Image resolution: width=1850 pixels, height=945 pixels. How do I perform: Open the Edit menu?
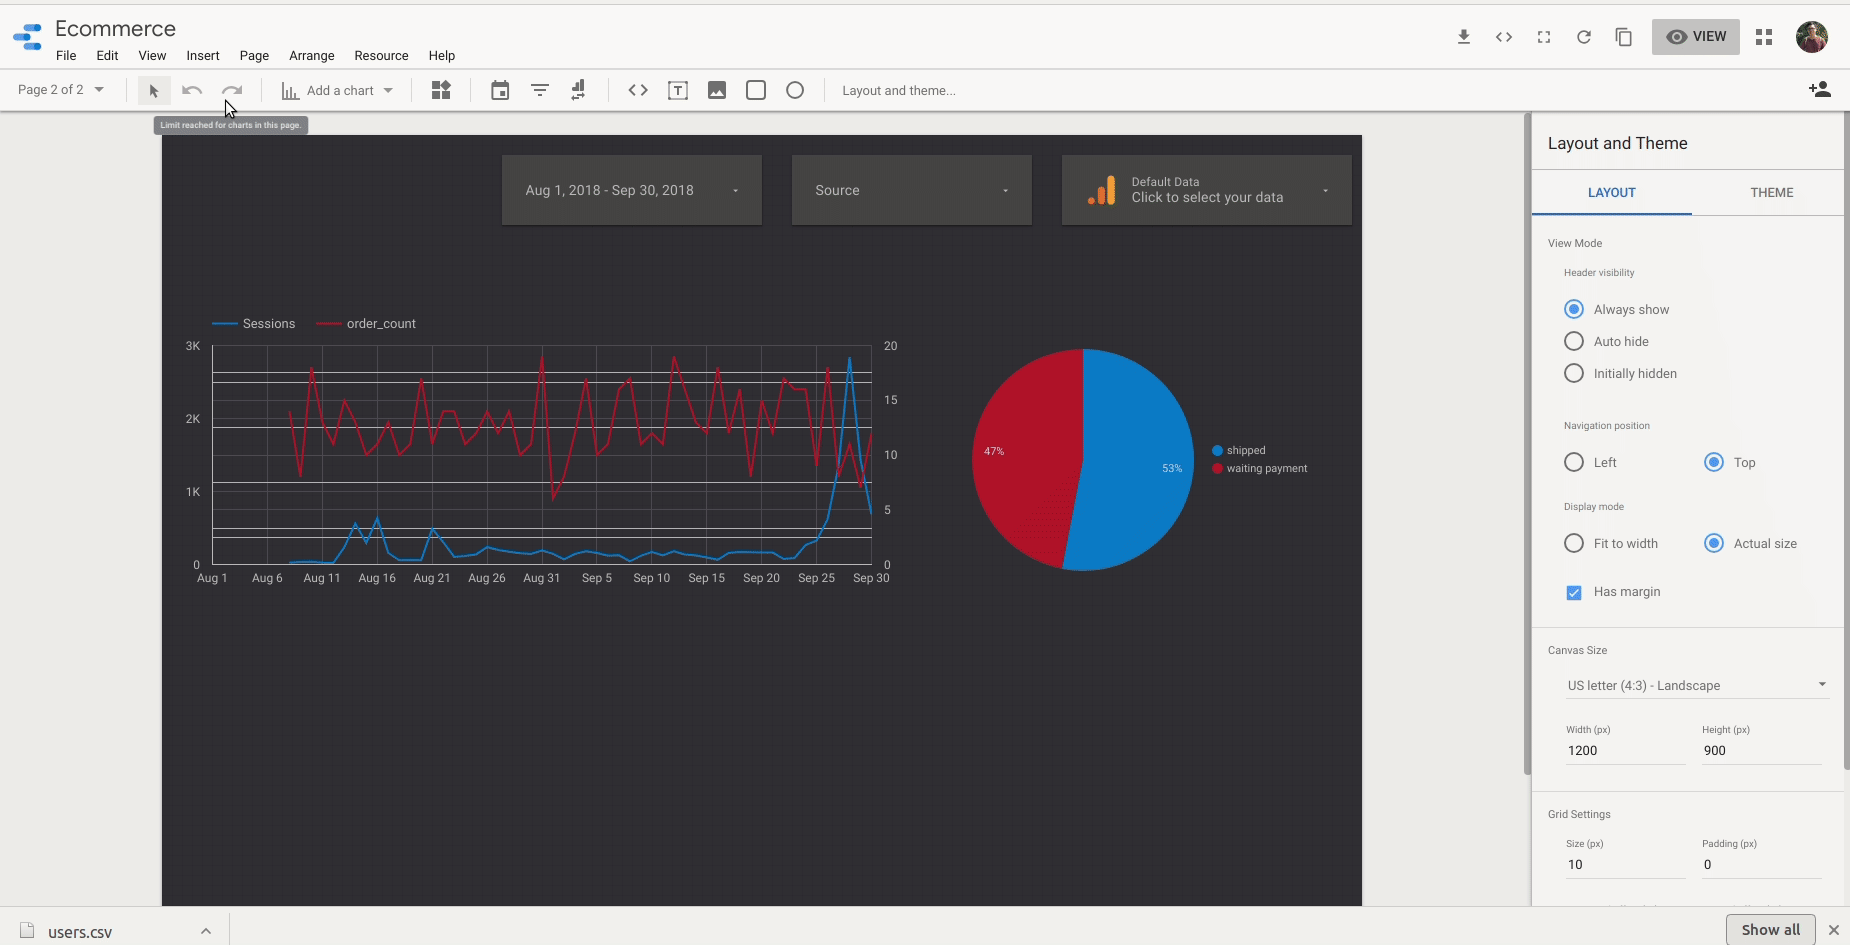click(107, 56)
